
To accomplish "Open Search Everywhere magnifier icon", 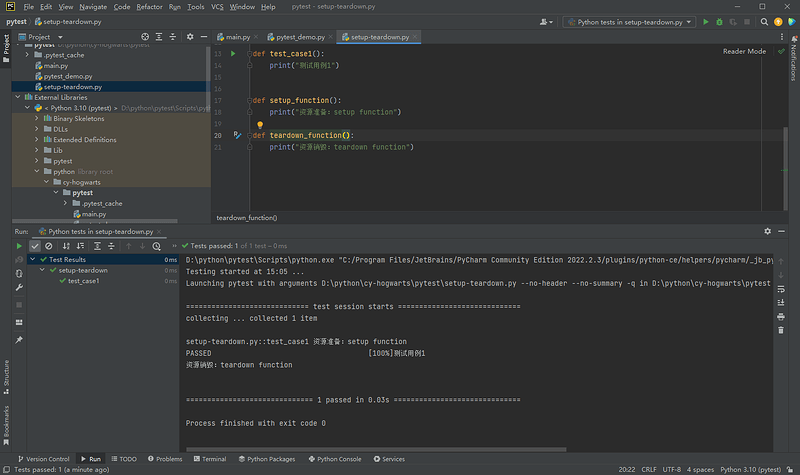I will point(764,22).
